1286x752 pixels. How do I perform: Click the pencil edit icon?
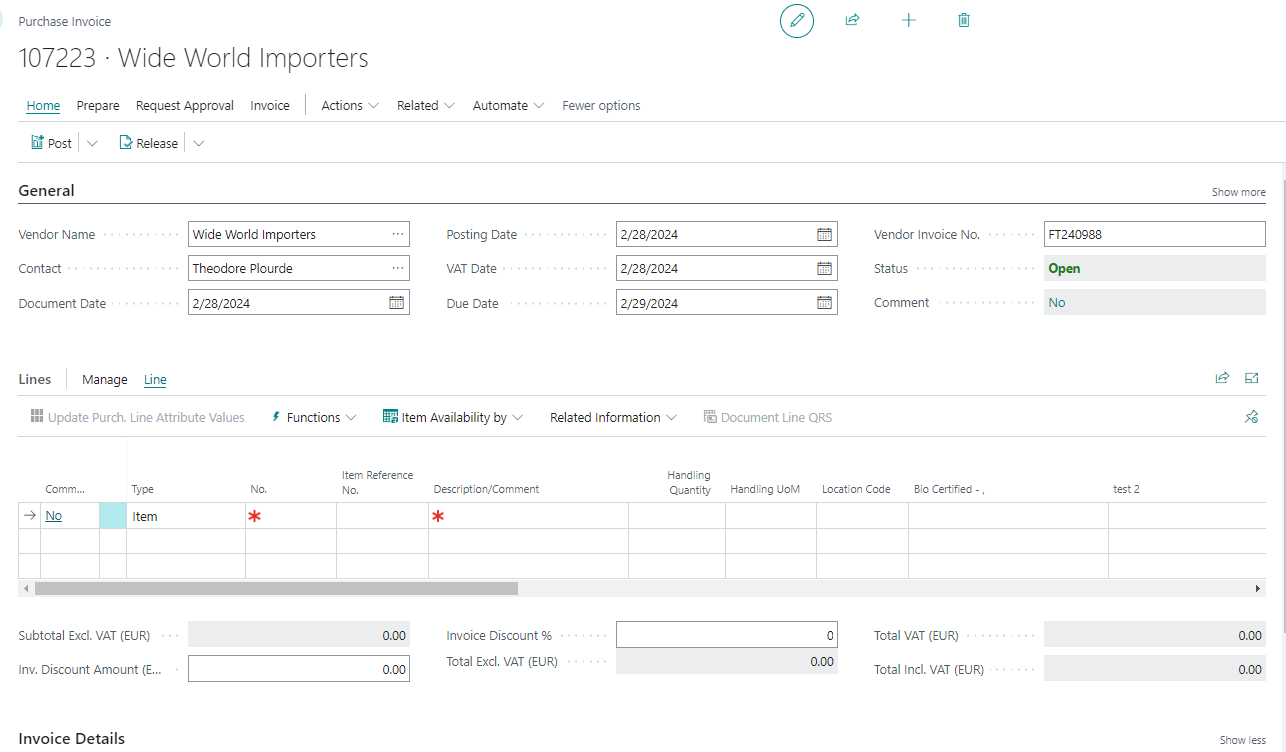point(797,21)
